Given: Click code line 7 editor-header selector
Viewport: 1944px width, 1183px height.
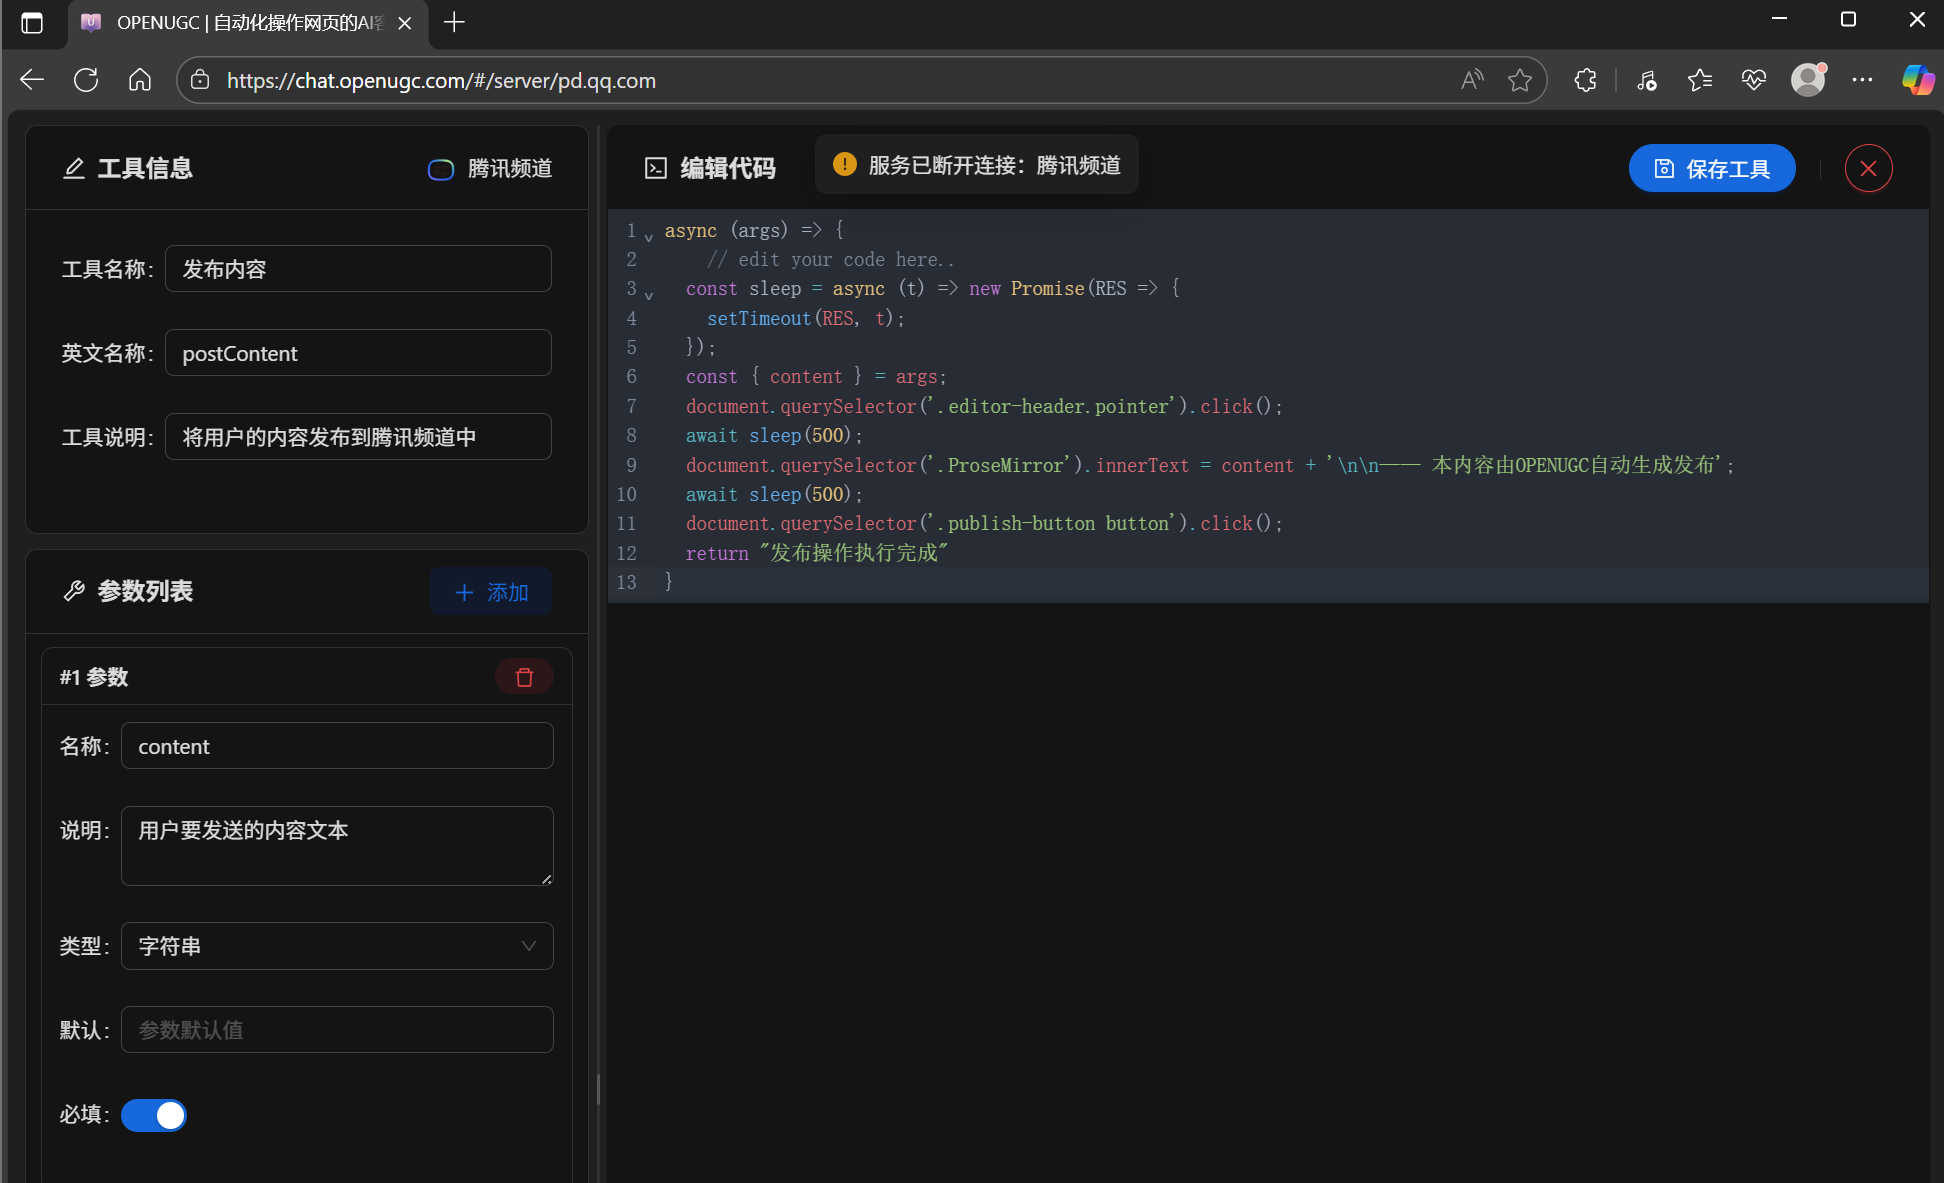Looking at the screenshot, I should coord(984,406).
